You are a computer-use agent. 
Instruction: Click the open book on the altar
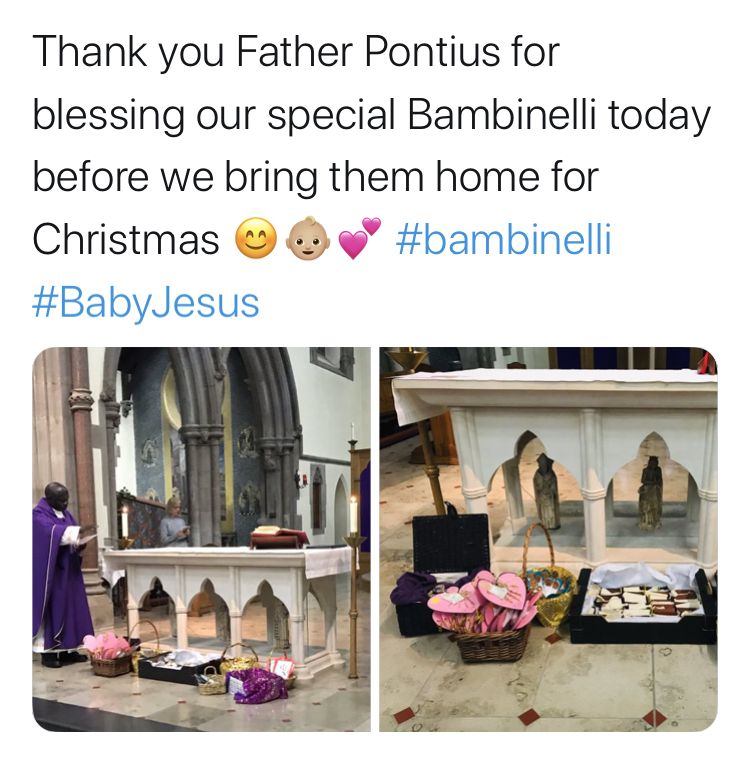pos(279,537)
